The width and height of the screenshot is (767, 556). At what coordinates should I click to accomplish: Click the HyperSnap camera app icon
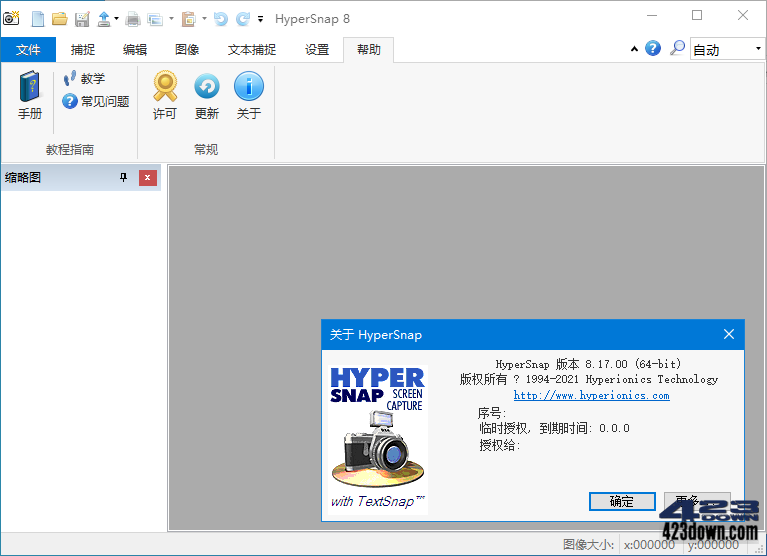pyautogui.click(x=11, y=19)
